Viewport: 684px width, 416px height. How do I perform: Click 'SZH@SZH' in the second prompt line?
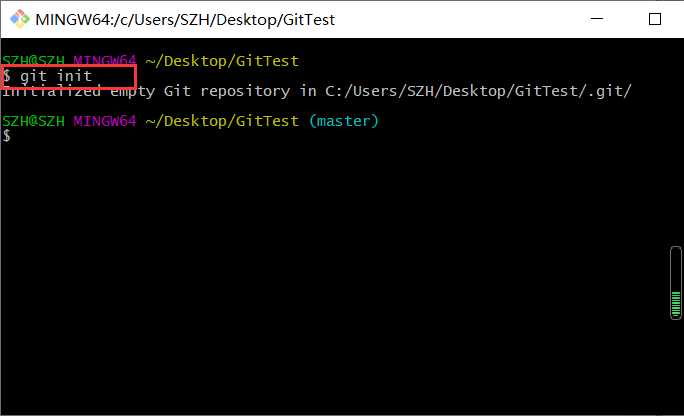click(x=33, y=121)
